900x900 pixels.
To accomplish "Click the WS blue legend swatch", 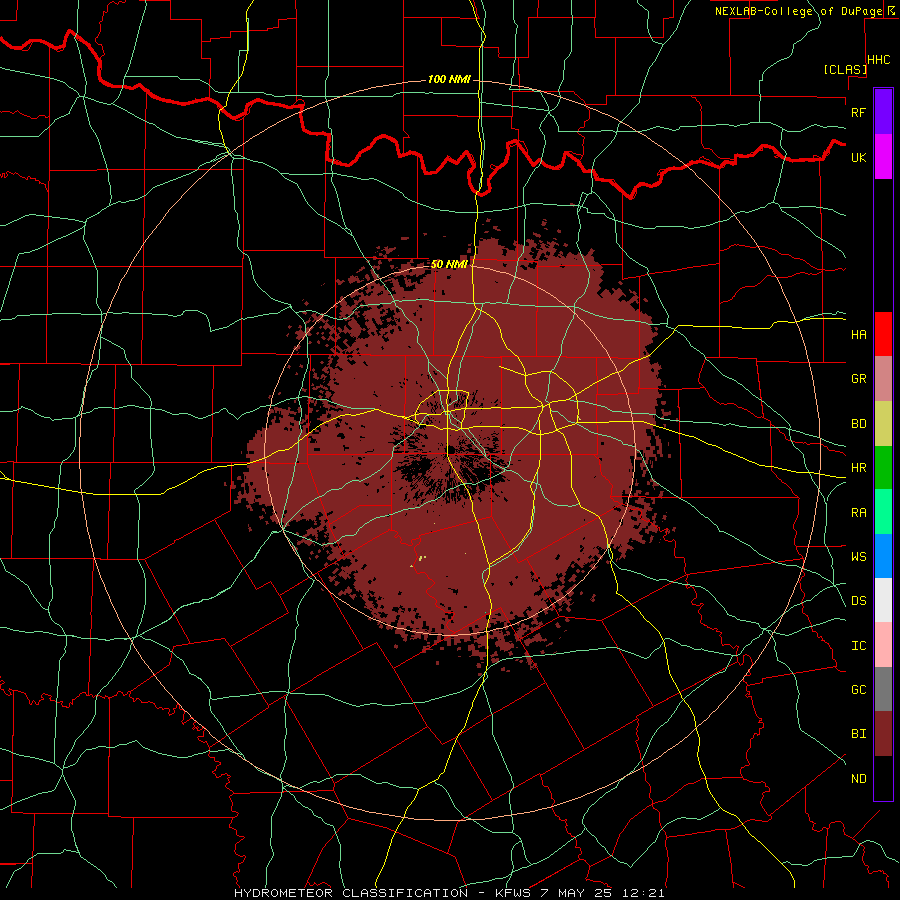I will 883,556.
